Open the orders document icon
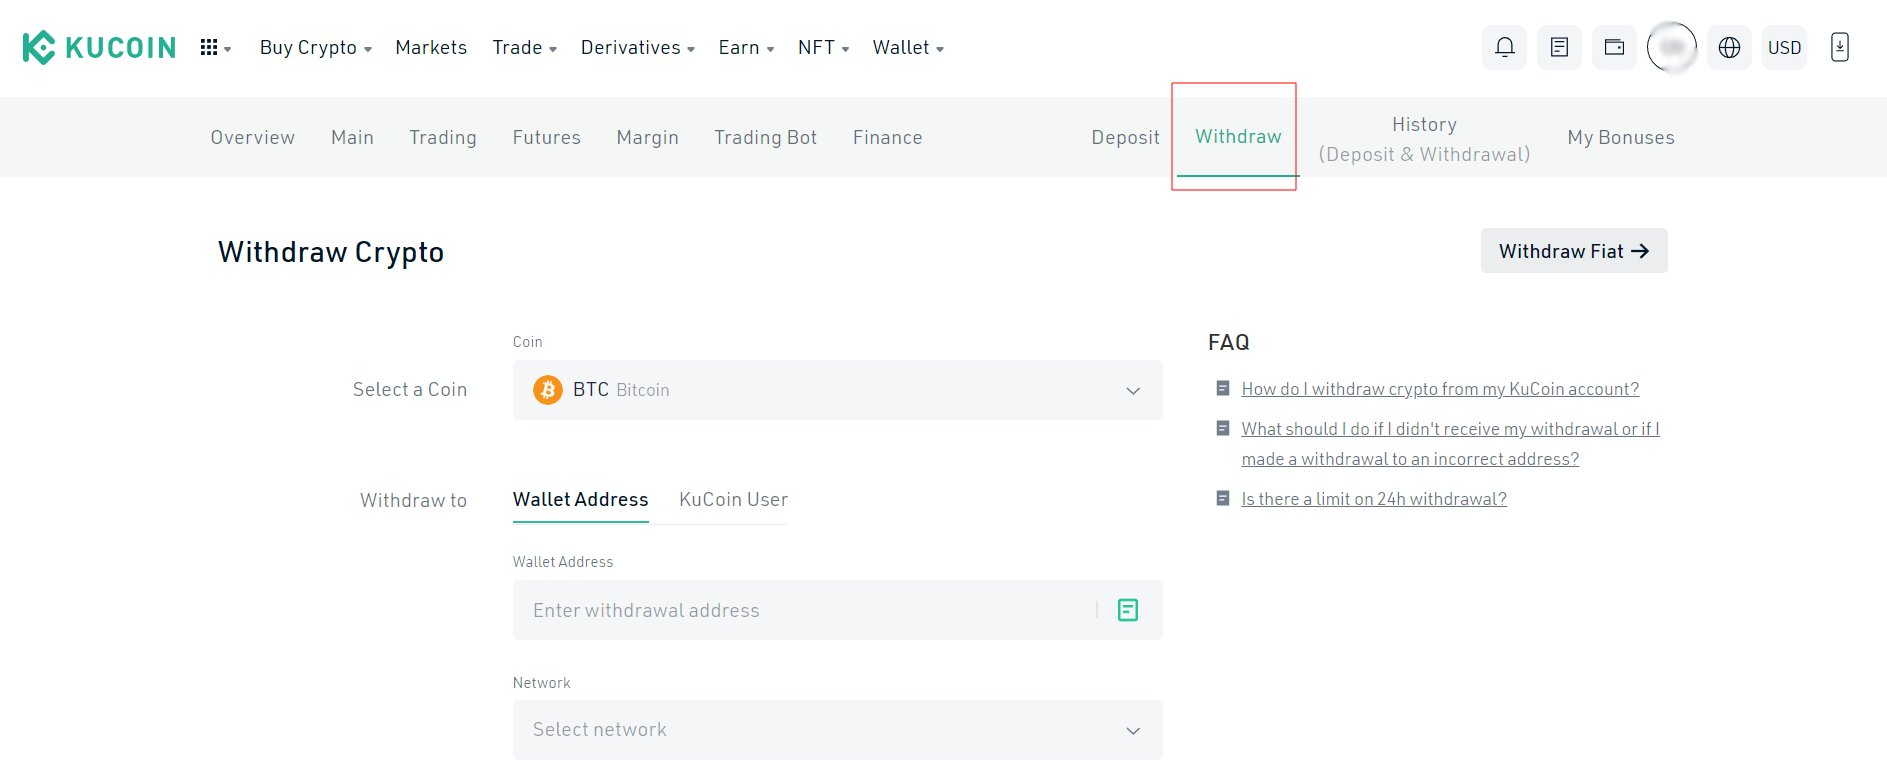 point(1559,47)
